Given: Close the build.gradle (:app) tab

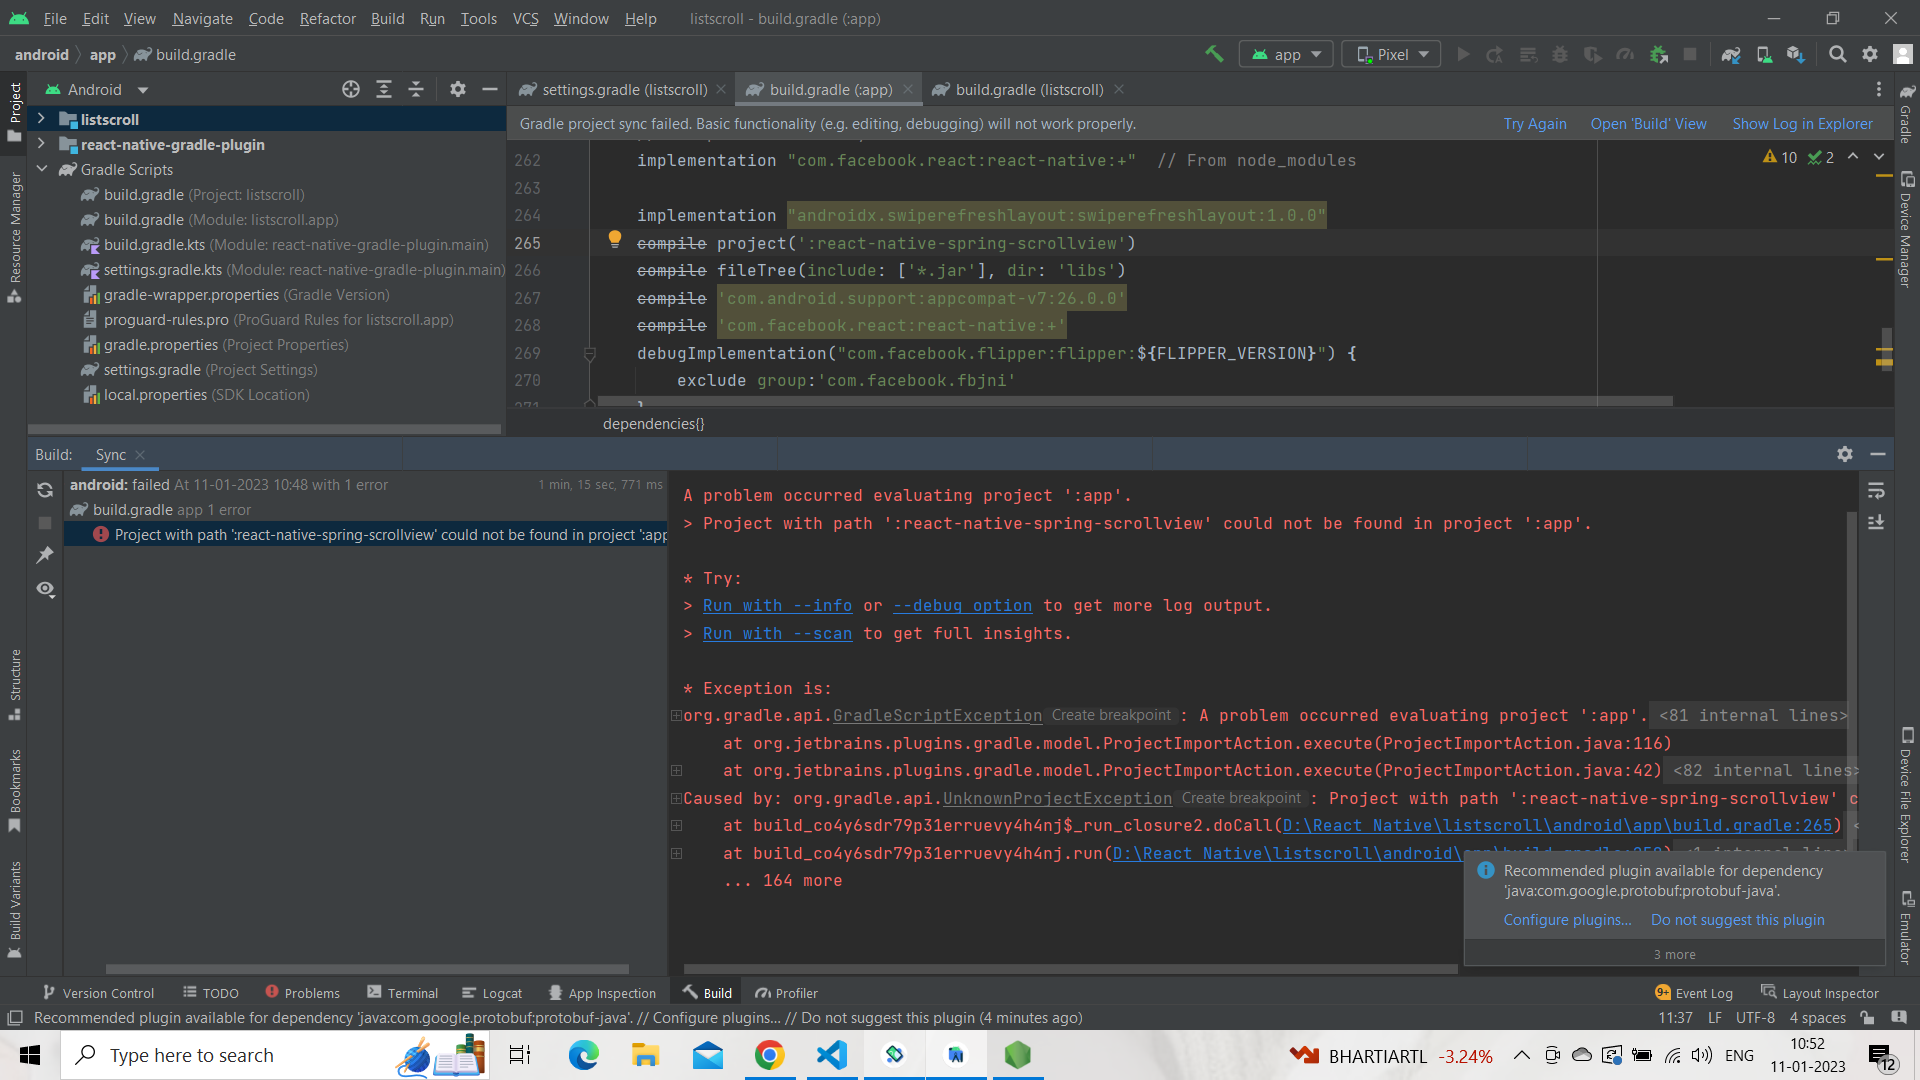Looking at the screenshot, I should pos(908,89).
